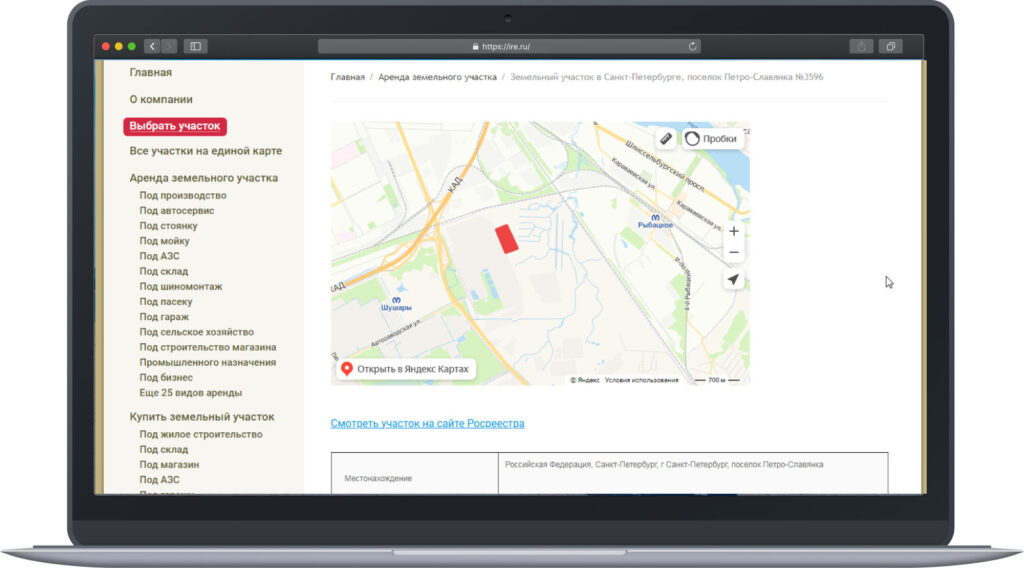Select Под строительство магазина

208,347
